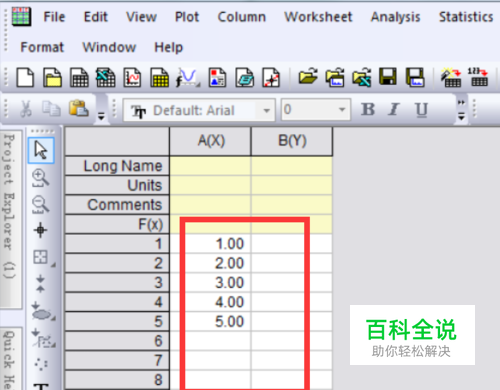The image size is (500, 390).
Task: Click the Open project folder icon
Action: pyautogui.click(x=308, y=77)
